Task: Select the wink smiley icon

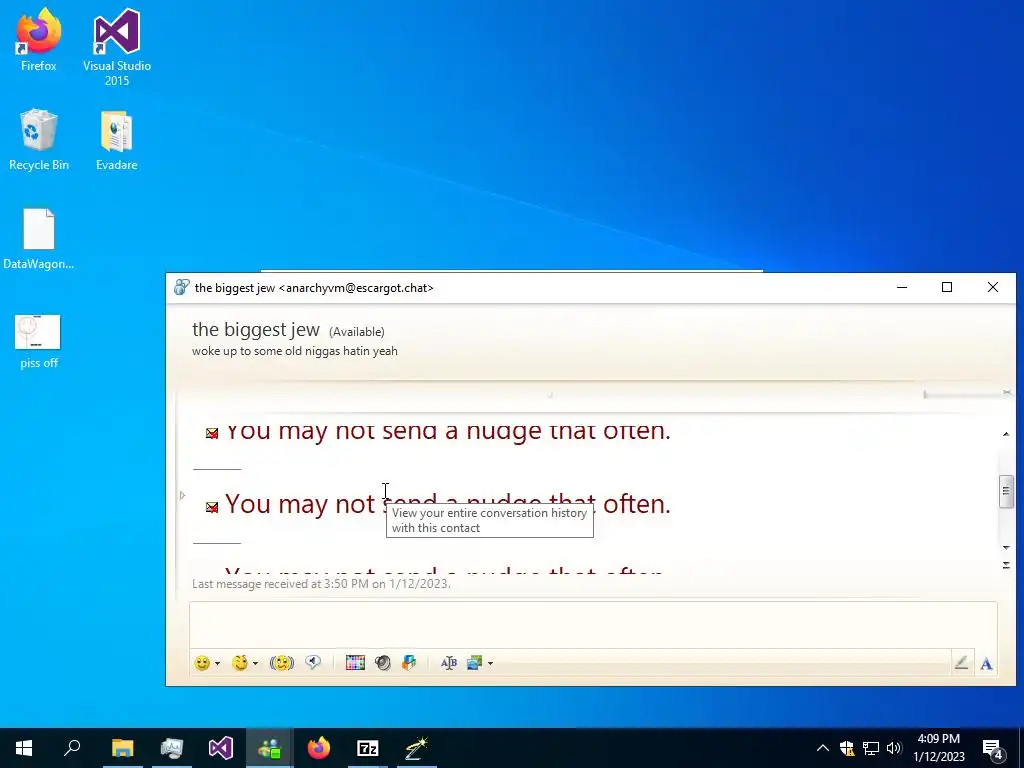Action: click(240, 663)
